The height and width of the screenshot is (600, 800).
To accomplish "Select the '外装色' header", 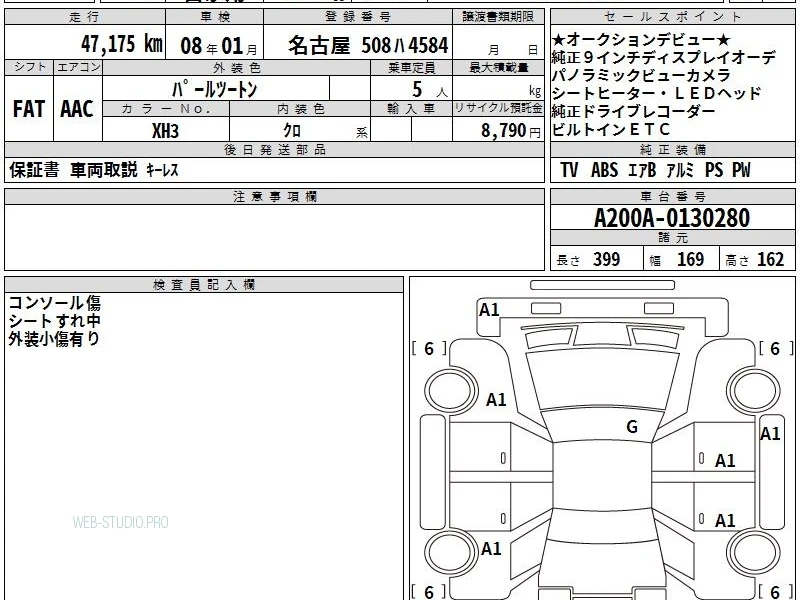I will coord(237,68).
